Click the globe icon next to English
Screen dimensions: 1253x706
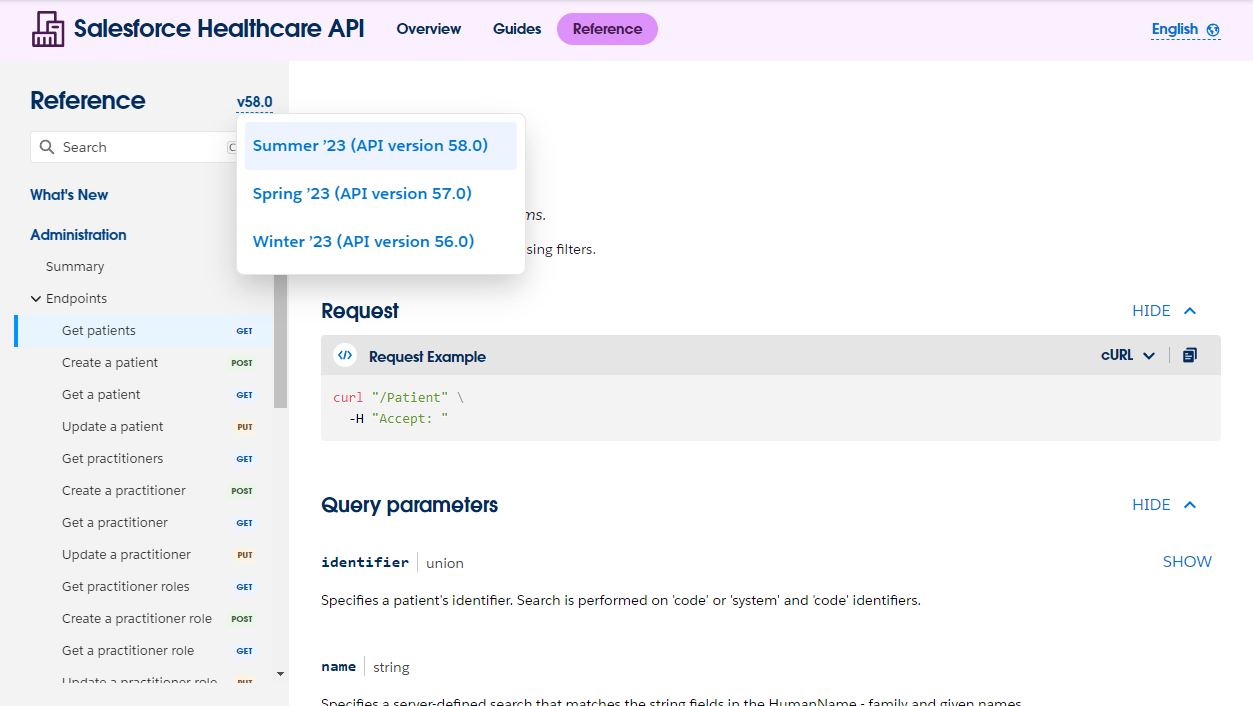tap(1213, 30)
